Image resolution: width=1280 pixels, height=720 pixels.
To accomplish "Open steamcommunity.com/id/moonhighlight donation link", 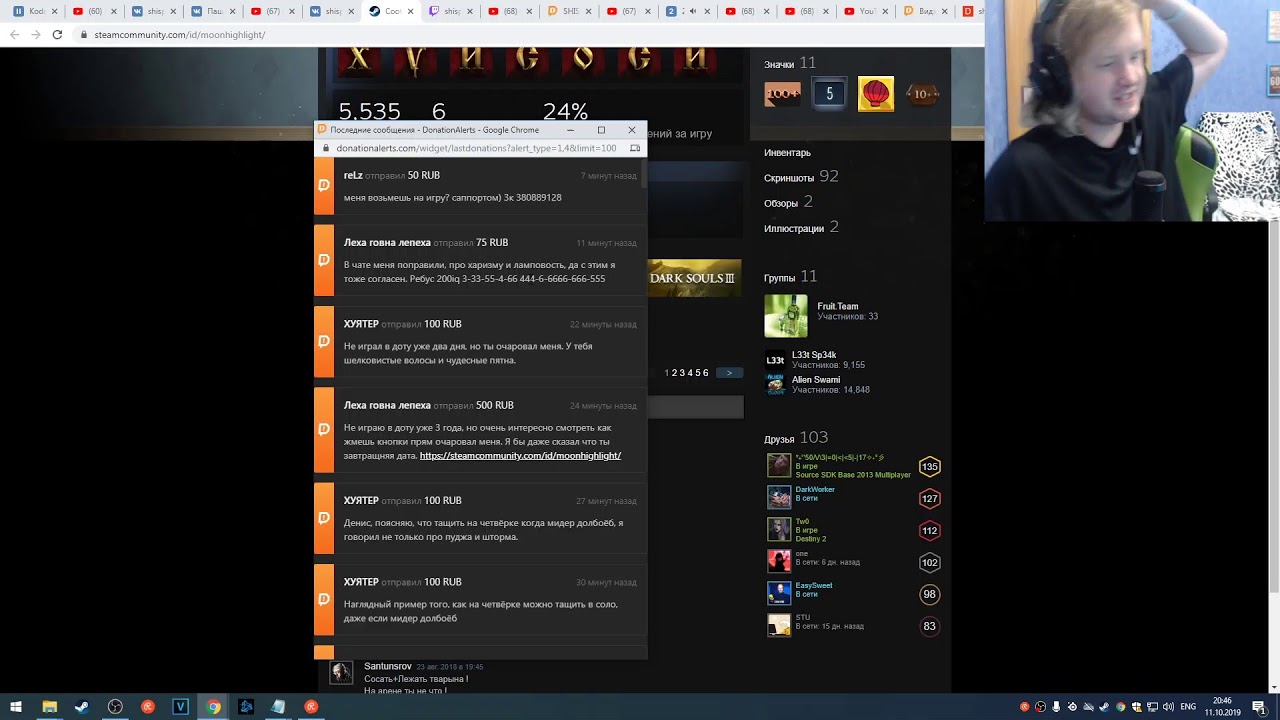I will tap(520, 456).
